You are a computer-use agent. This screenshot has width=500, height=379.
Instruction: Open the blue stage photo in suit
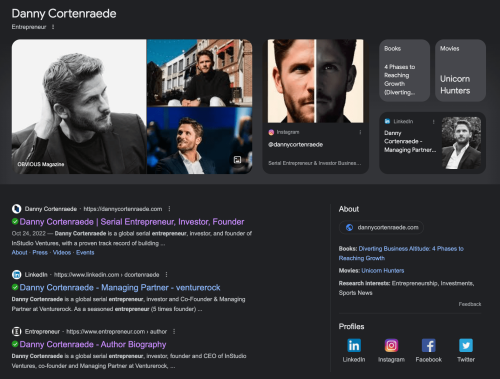click(x=200, y=141)
